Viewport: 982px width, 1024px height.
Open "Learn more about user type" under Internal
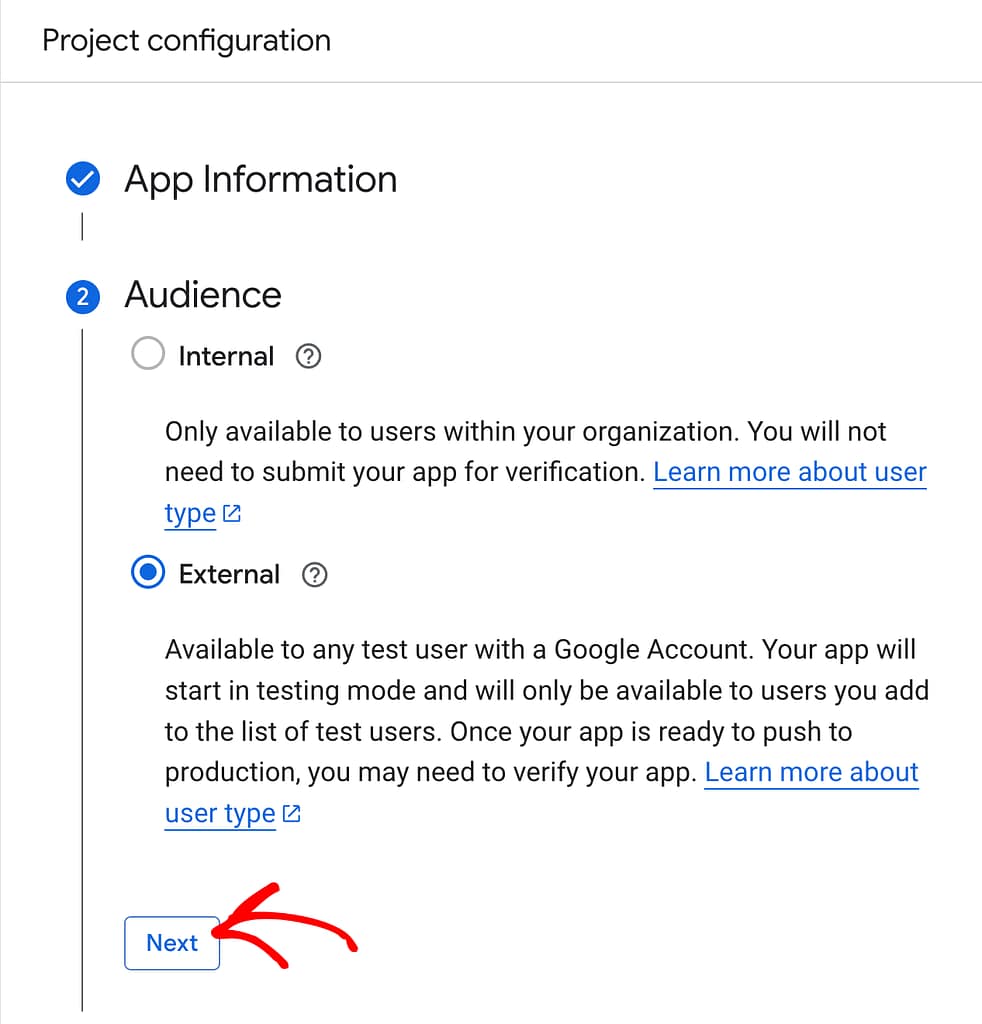(789, 471)
